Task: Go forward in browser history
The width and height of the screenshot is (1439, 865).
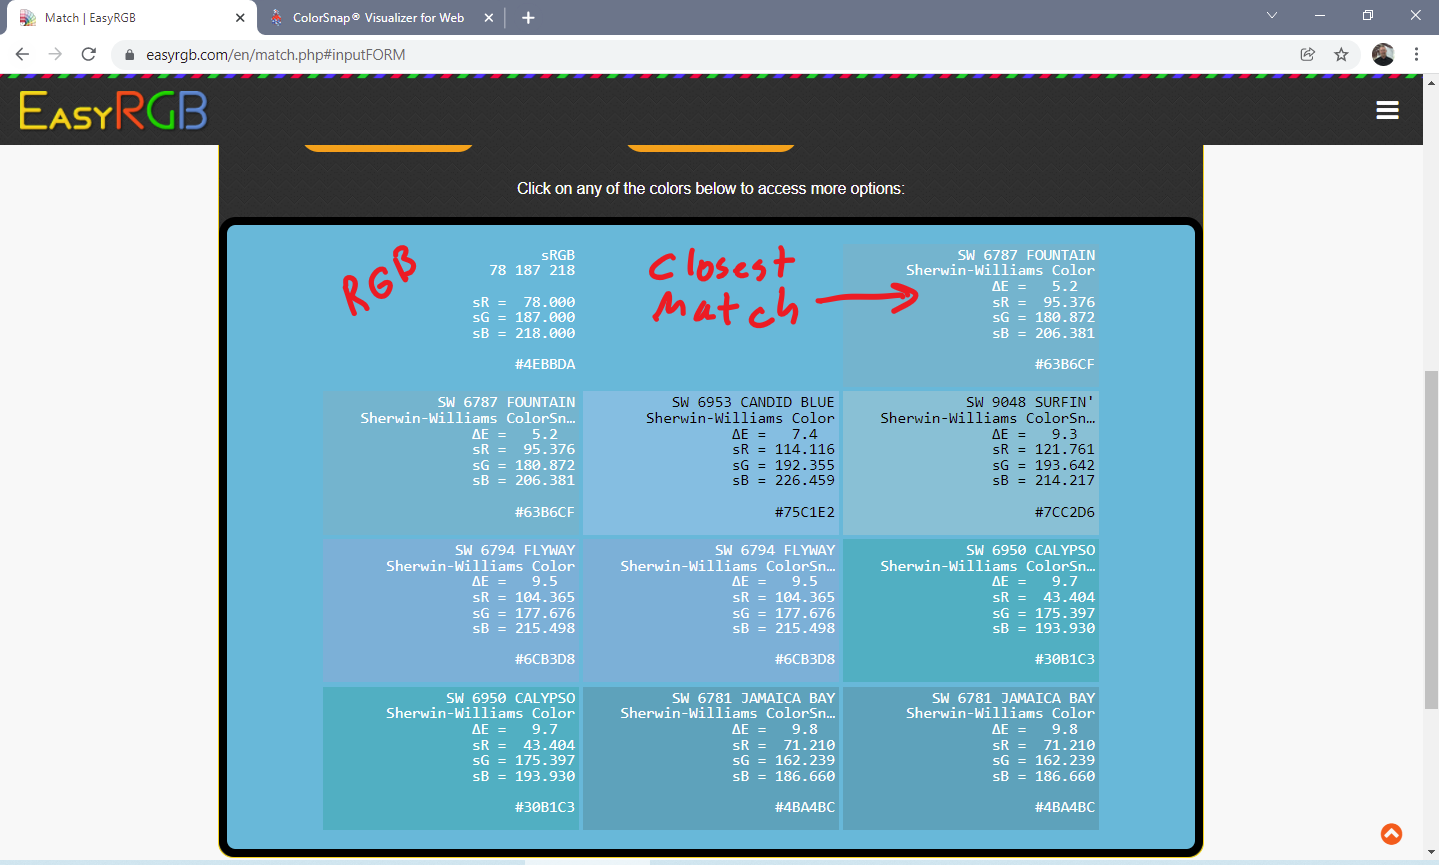Action: [55, 54]
